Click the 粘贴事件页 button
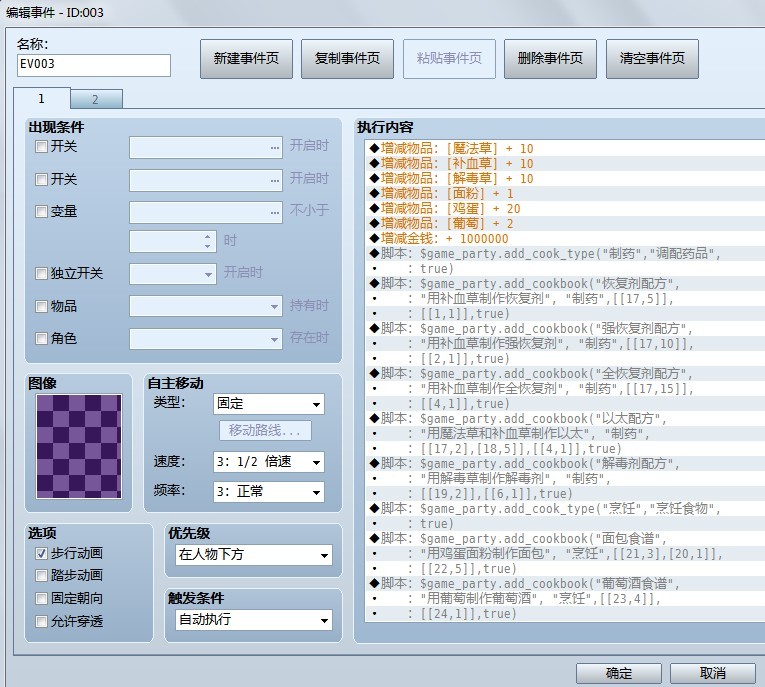 [x=449, y=59]
